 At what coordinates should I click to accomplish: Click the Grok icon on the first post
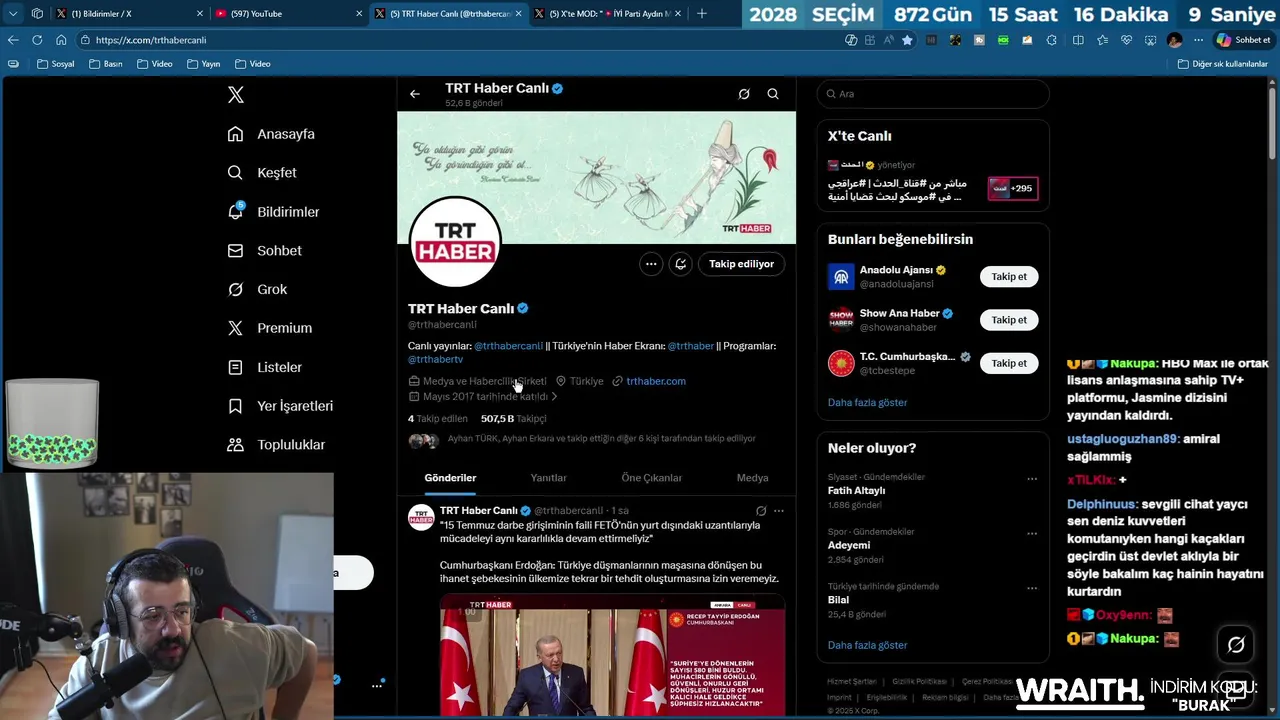(x=761, y=511)
